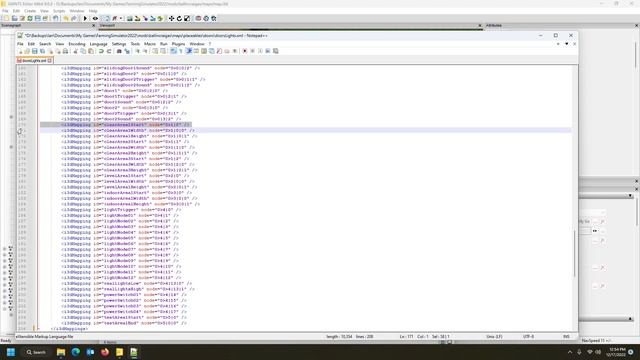
Task: Toggle Word Wrap in Notepad++ toolbar
Action: pyautogui.click(x=173, y=51)
